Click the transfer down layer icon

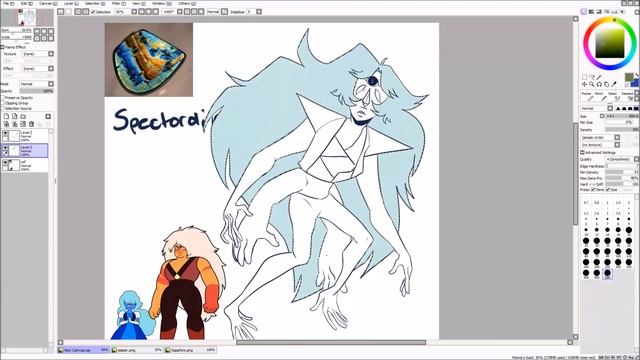[6, 124]
